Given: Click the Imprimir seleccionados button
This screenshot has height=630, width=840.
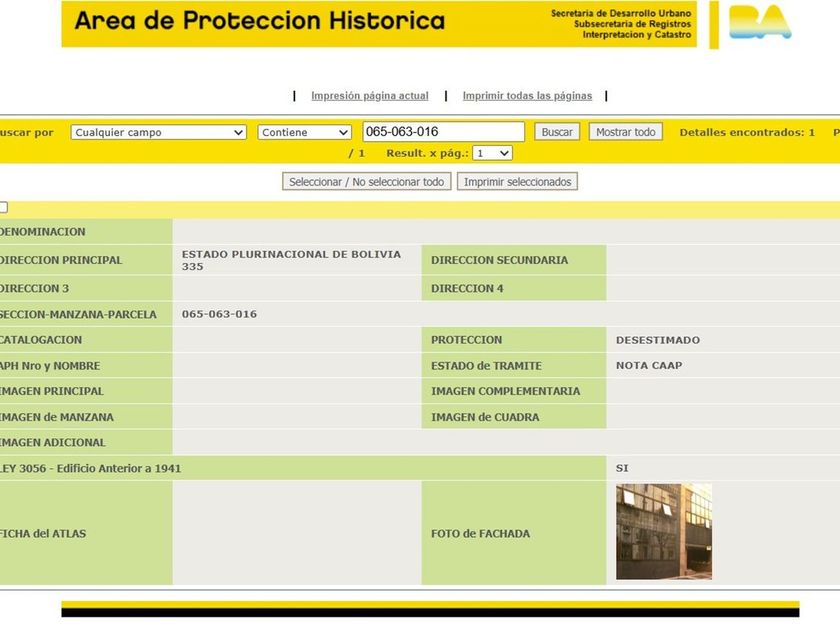Looking at the screenshot, I should 517,182.
